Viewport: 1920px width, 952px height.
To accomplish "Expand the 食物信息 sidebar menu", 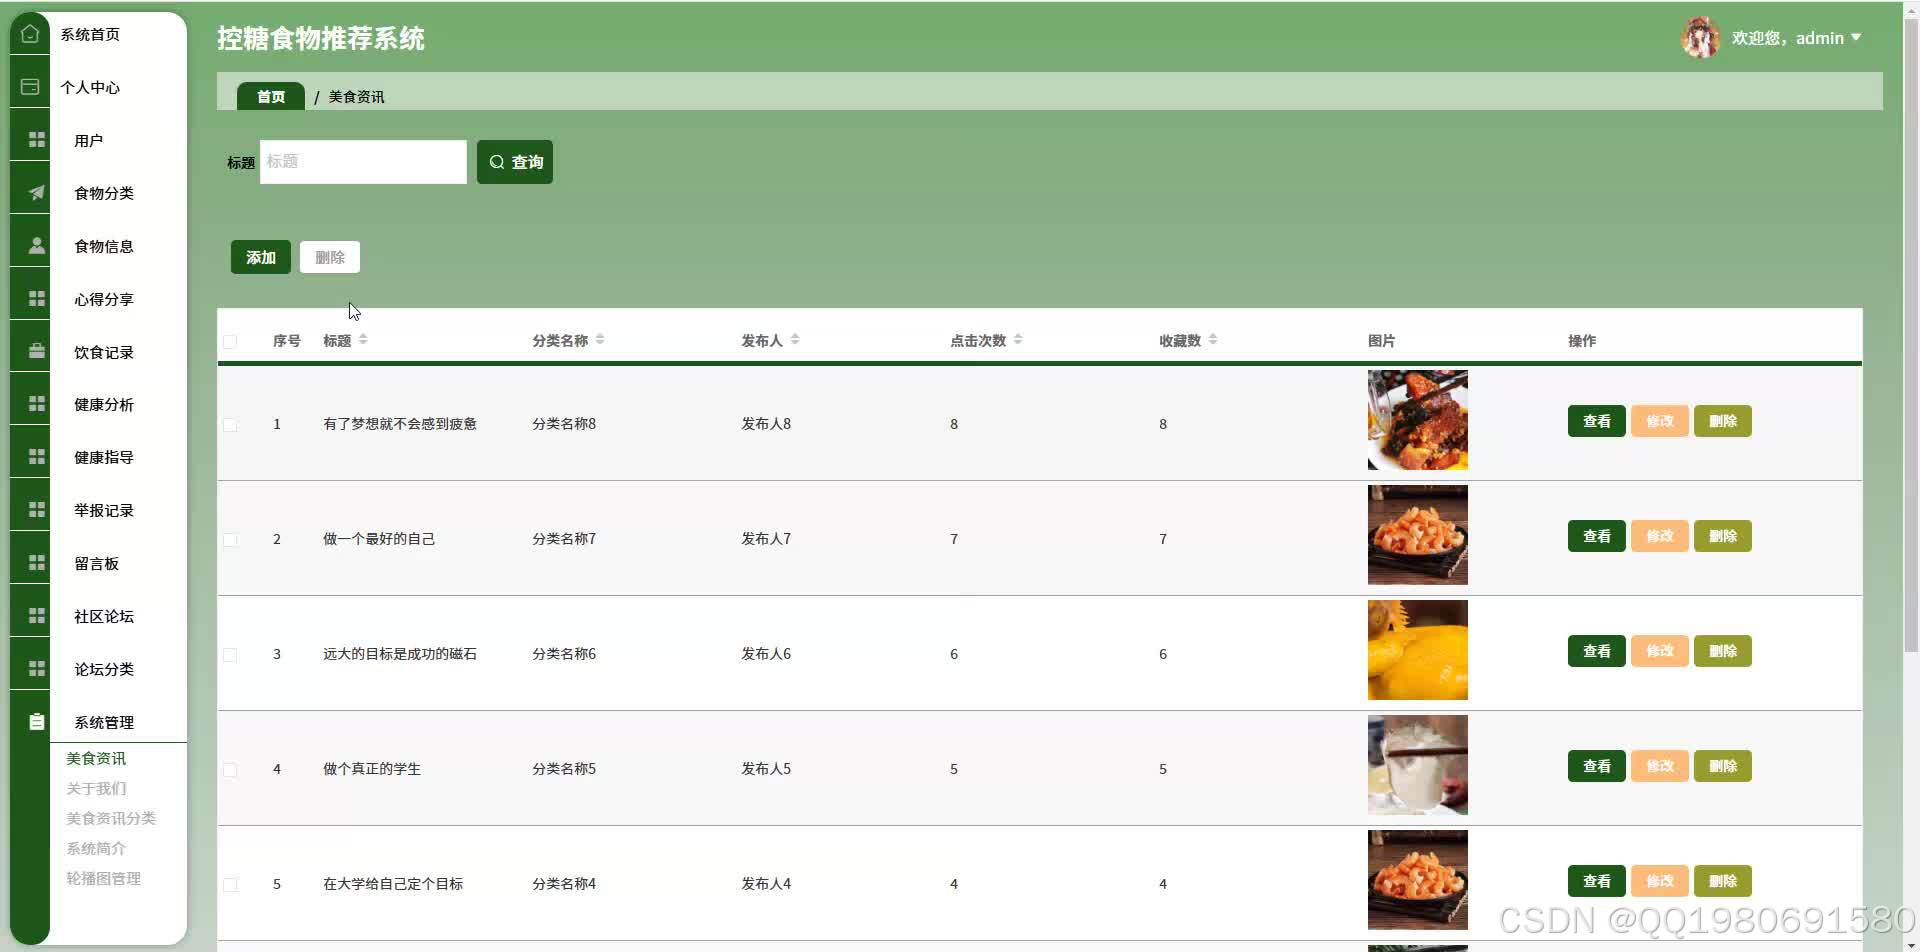I will point(104,246).
